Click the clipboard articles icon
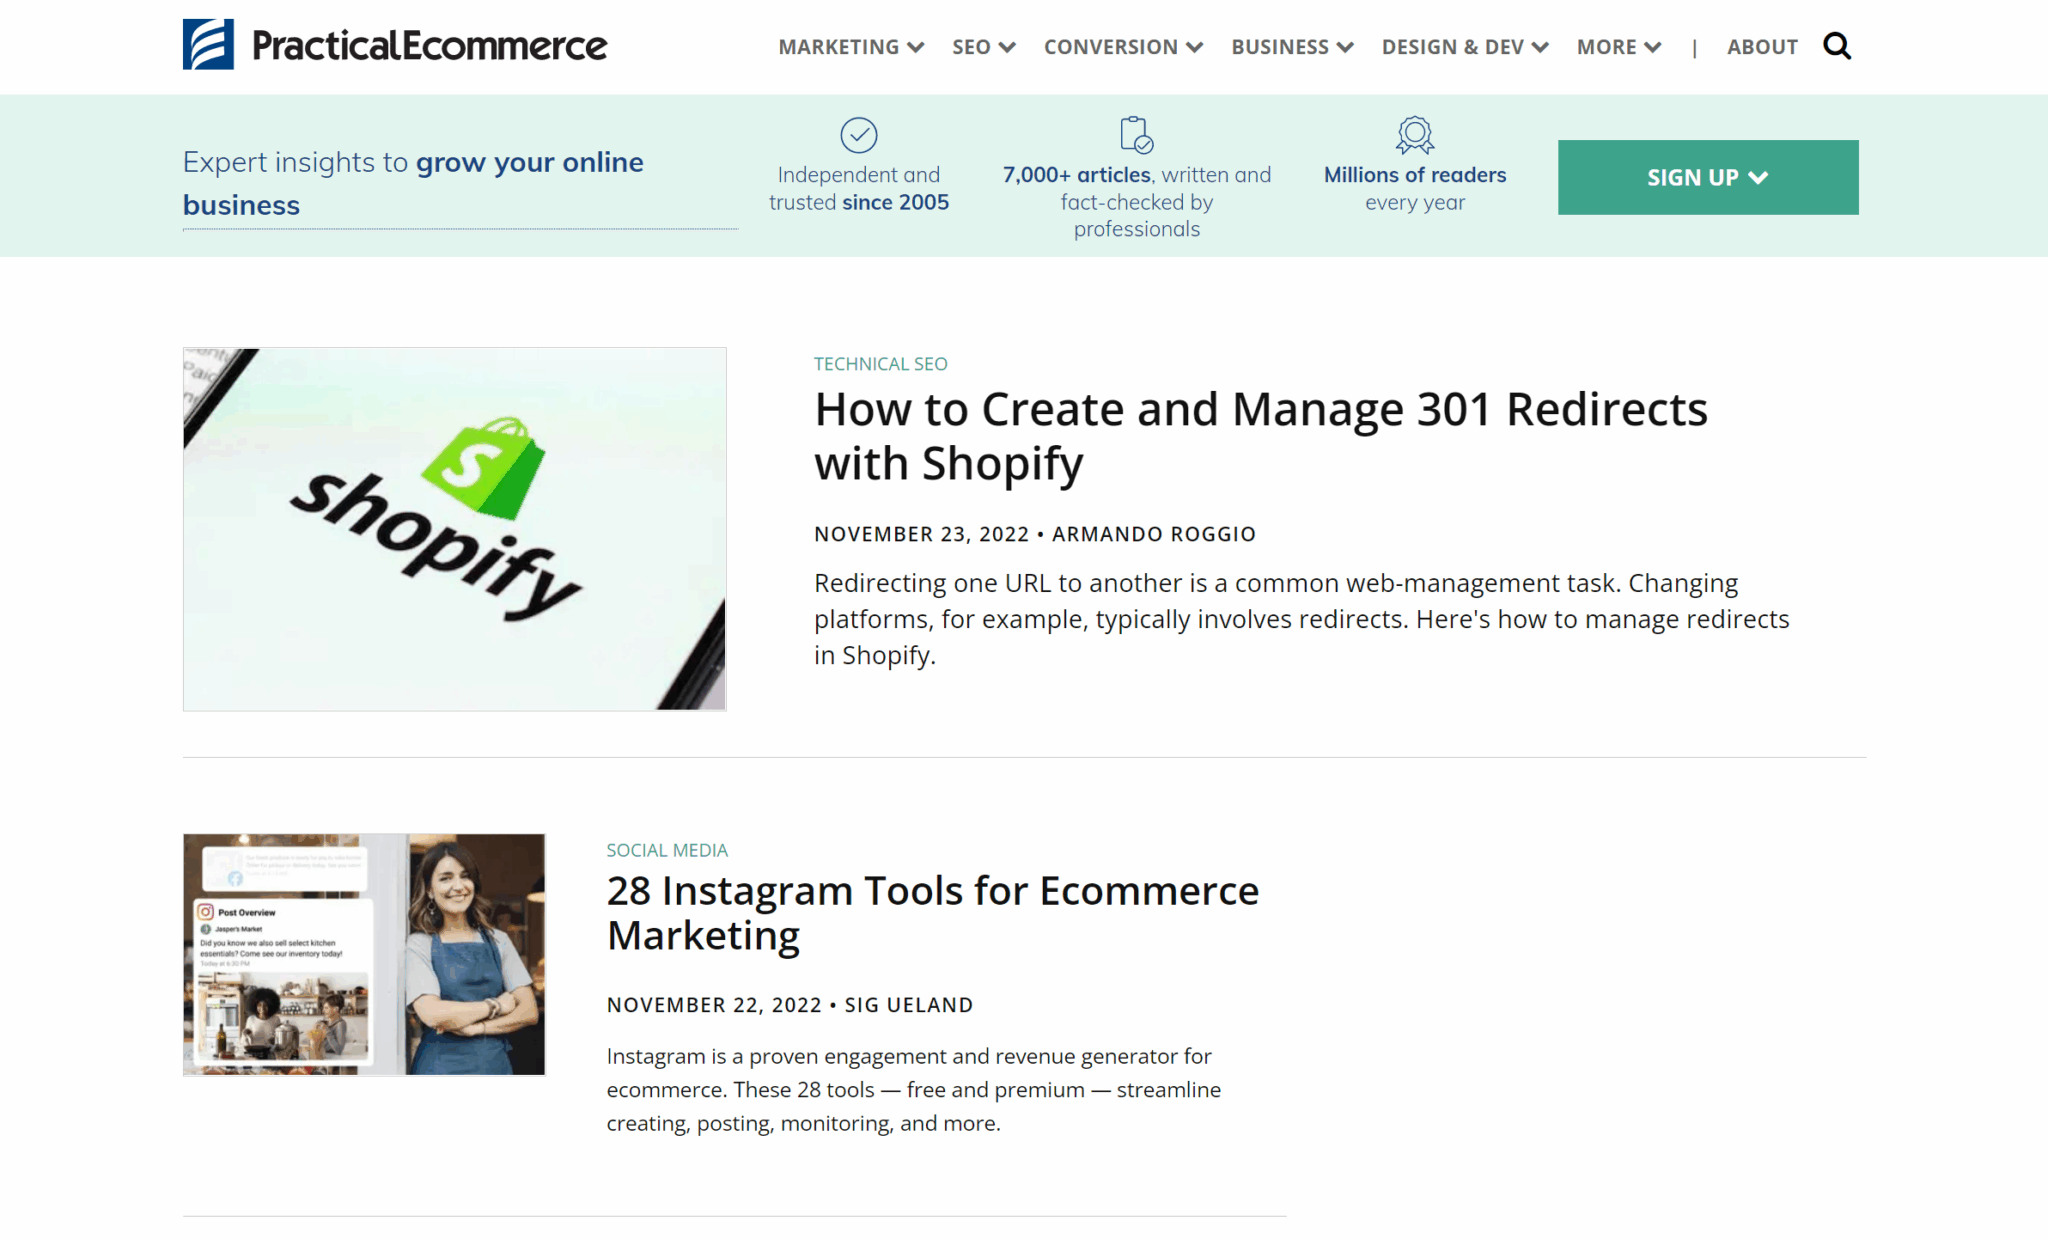 click(x=1136, y=135)
